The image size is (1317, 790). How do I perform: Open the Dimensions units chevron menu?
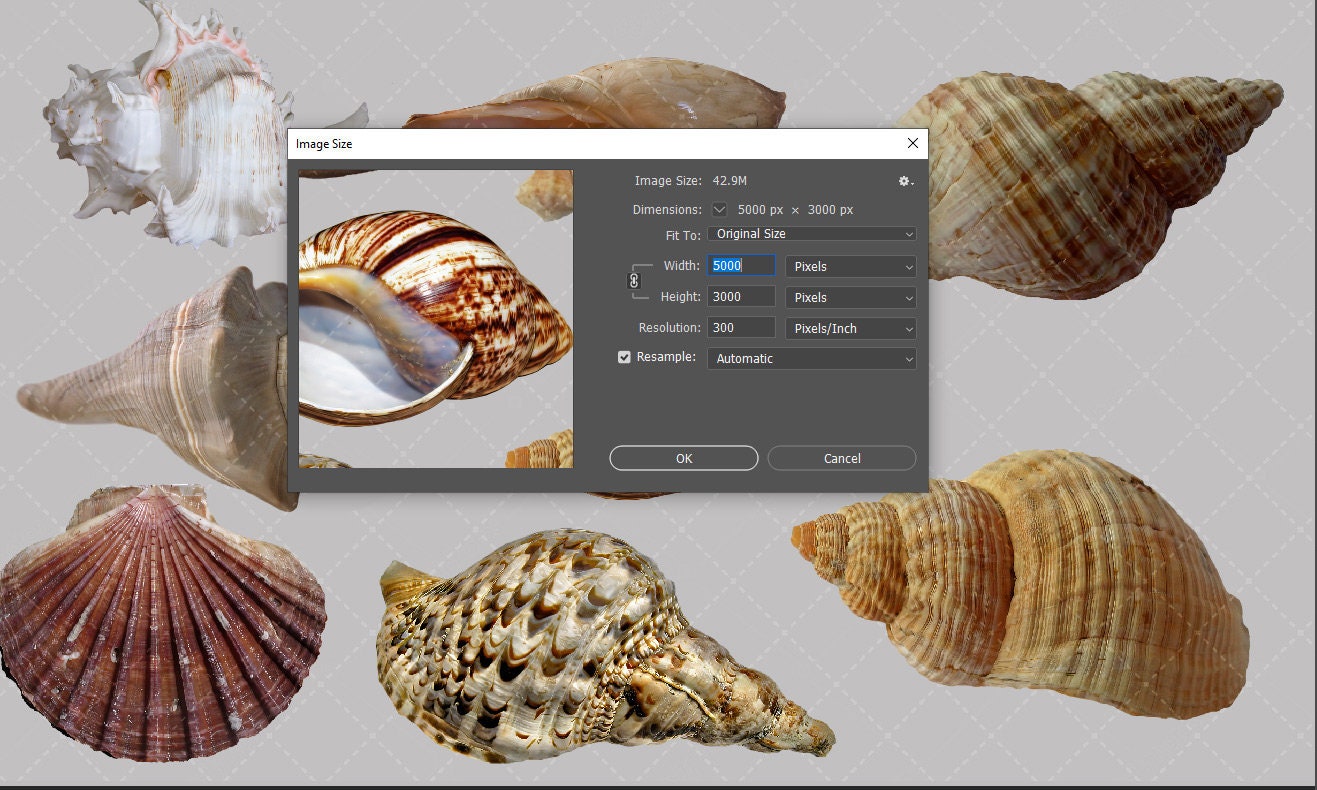719,209
